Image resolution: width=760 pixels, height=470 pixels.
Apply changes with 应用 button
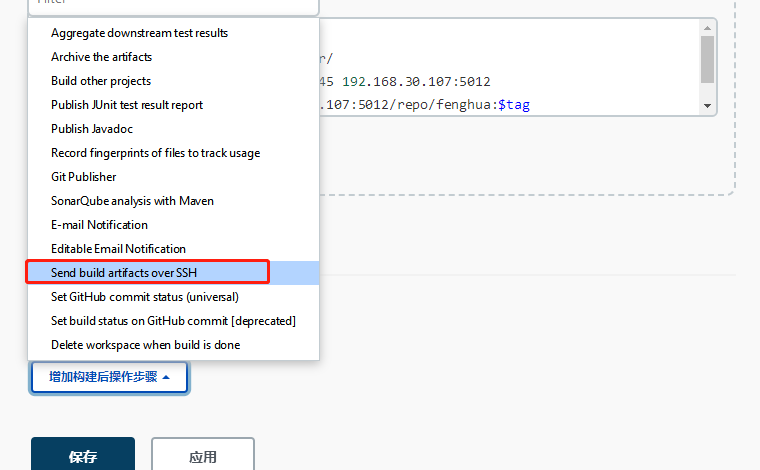point(203,456)
